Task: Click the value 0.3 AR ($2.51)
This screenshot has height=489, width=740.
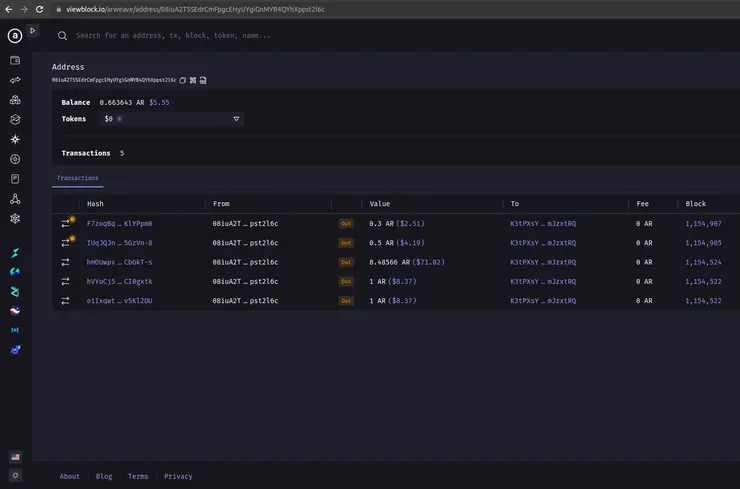Action: pyautogui.click(x=397, y=224)
